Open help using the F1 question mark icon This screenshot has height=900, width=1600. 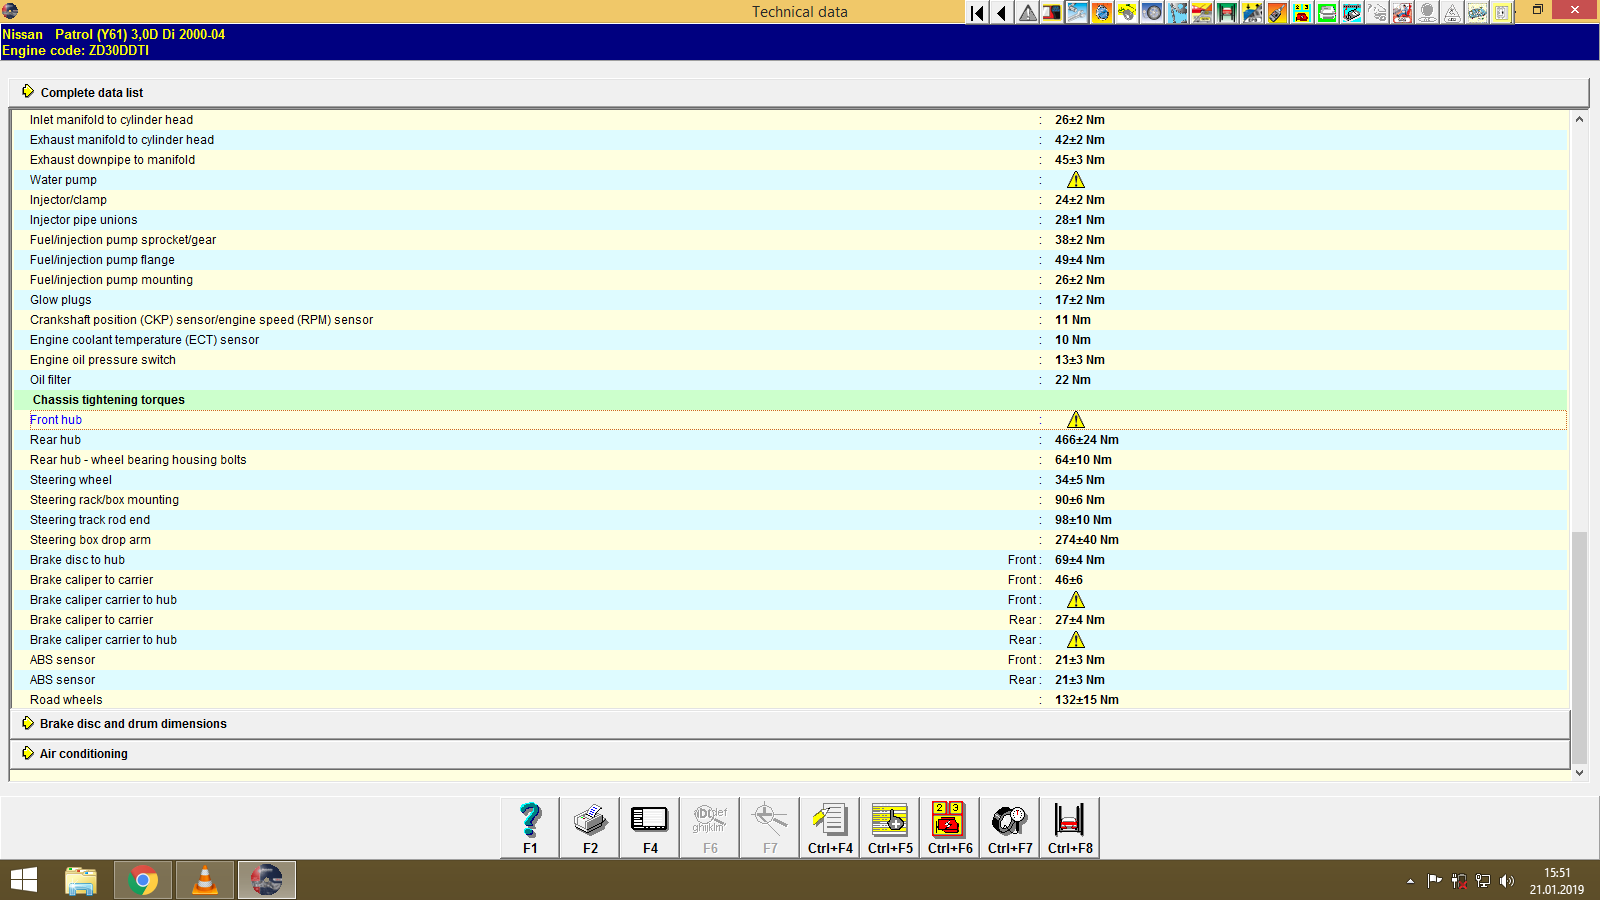(x=528, y=826)
